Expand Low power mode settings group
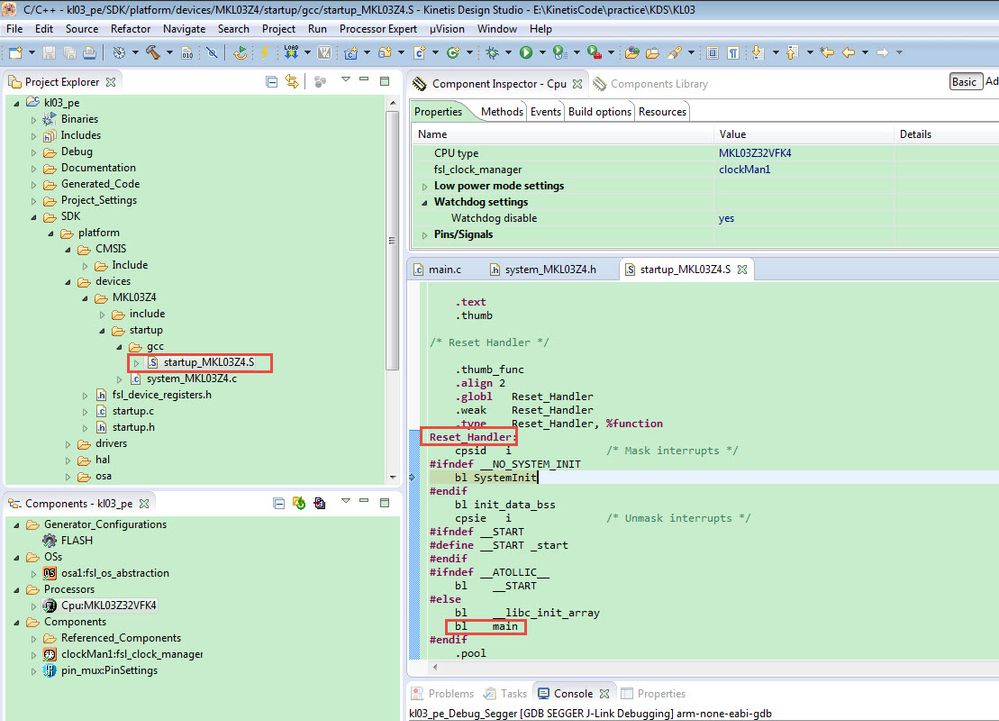This screenshot has height=721, width=999. pos(424,187)
